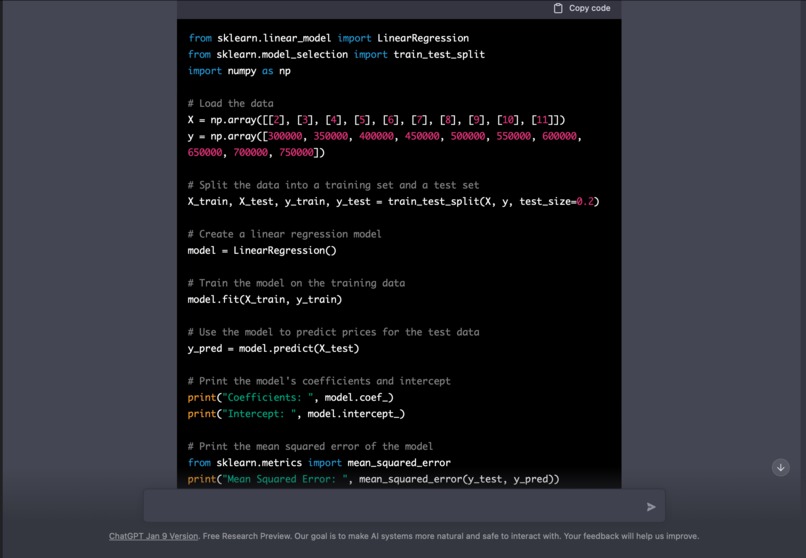Click the '# Print the mean squared error' comment

click(310, 447)
